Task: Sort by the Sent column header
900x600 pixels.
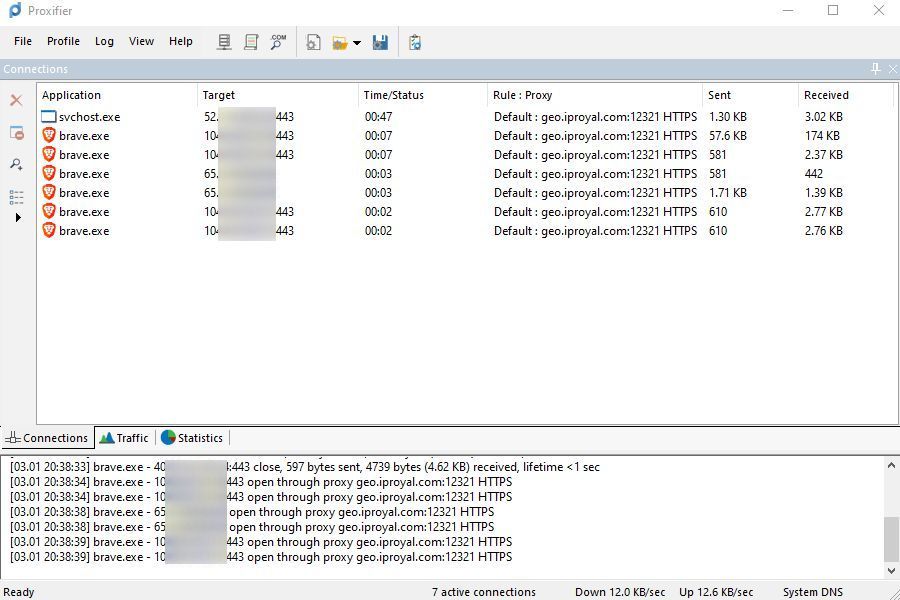Action: [719, 95]
